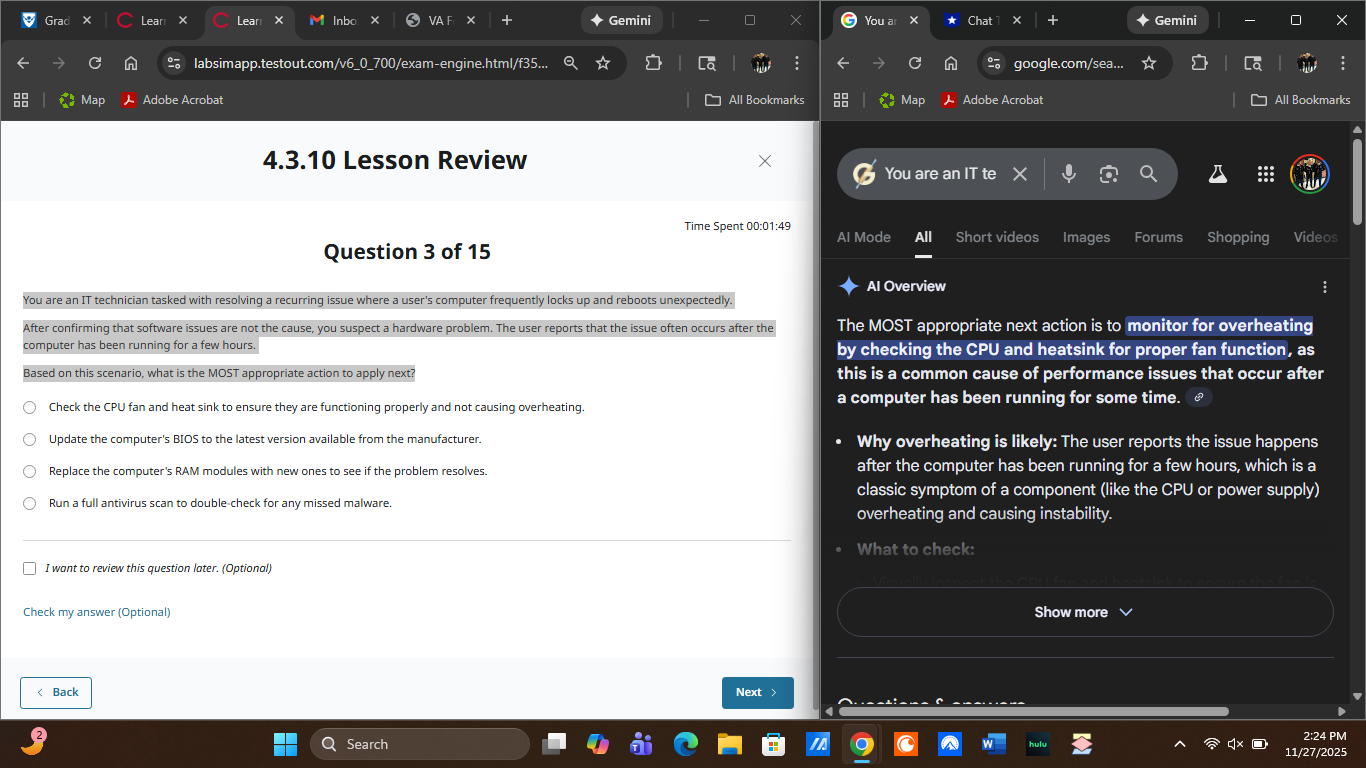This screenshot has height=768, width=1366.
Task: Switch to the Shopping search tab
Action: (x=1238, y=237)
